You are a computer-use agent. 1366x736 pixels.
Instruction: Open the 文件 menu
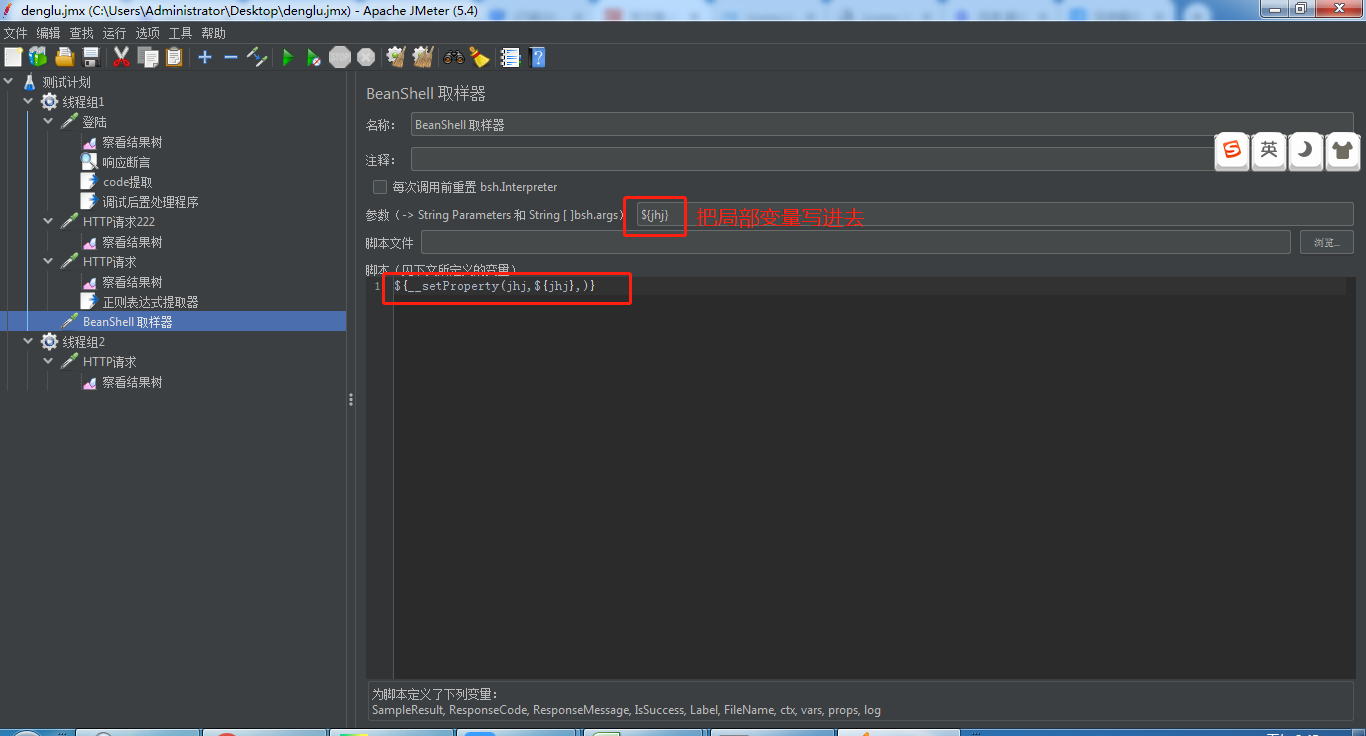pos(16,33)
